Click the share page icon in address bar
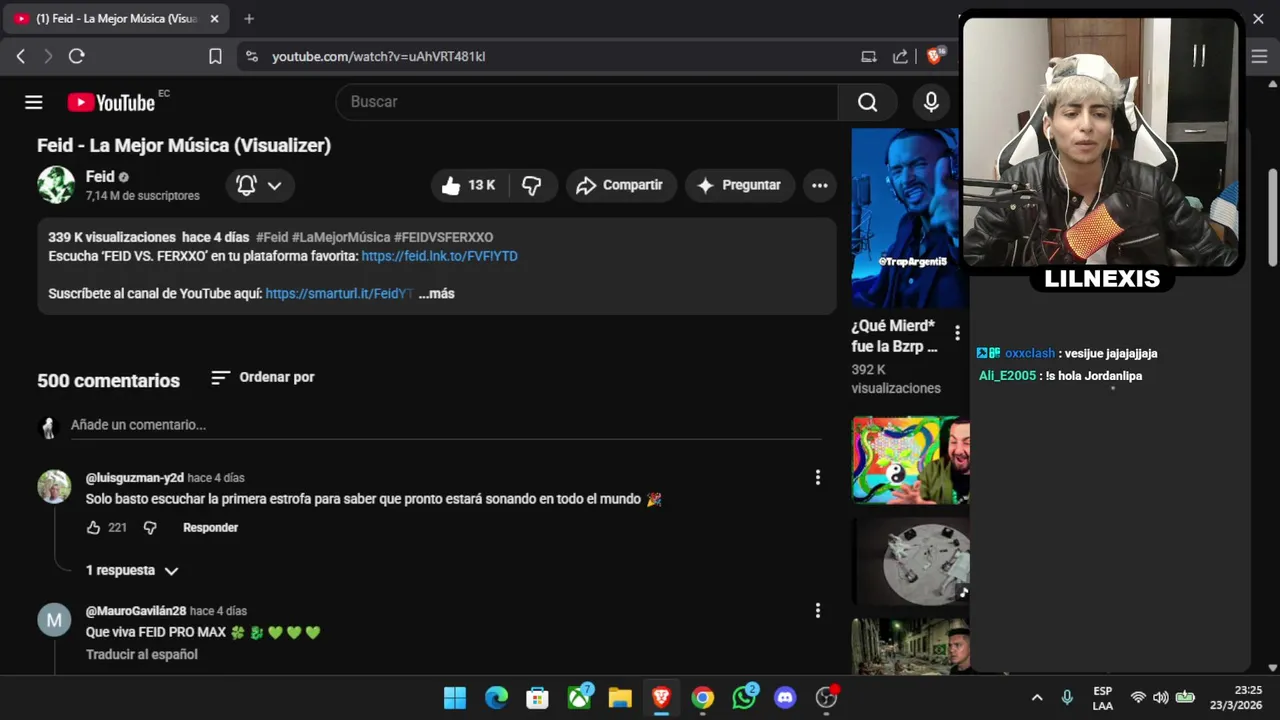This screenshot has height=720, width=1280. click(x=900, y=57)
